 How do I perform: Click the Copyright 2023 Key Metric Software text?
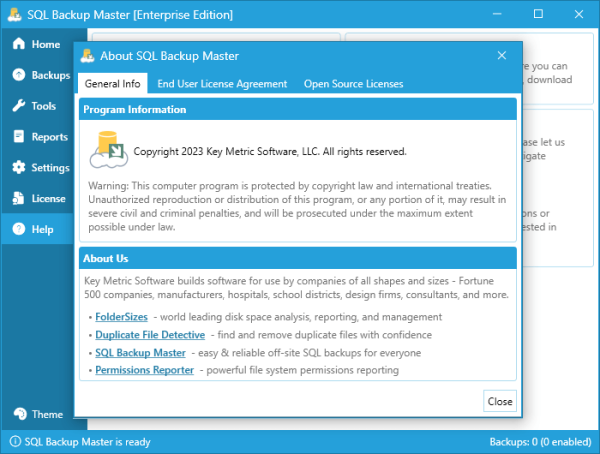(x=270, y=152)
